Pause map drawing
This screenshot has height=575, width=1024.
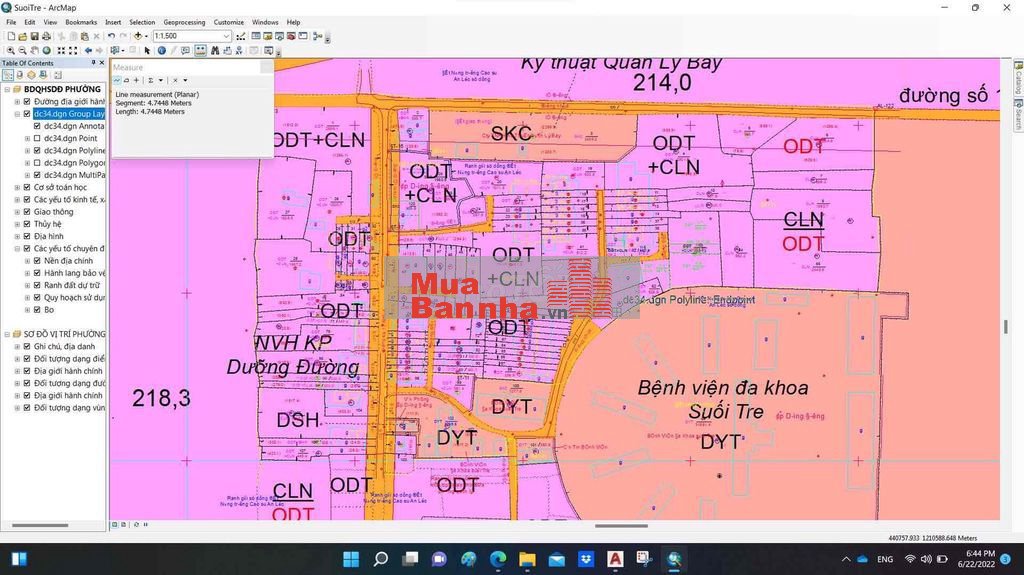tap(146, 524)
